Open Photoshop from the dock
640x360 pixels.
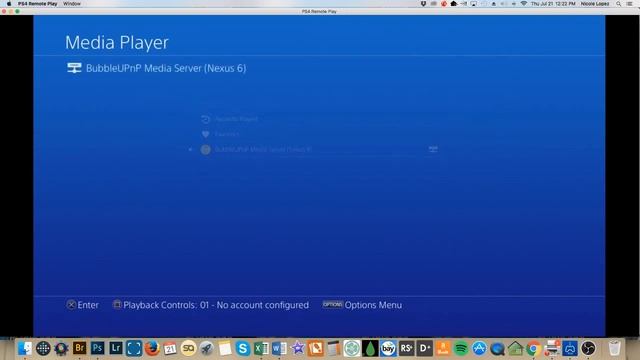[97, 348]
